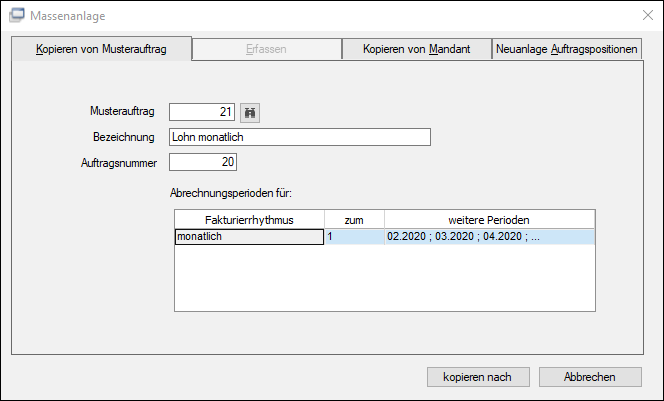Click the Auftragsnummer input field
This screenshot has height=401, width=664.
coord(203,162)
